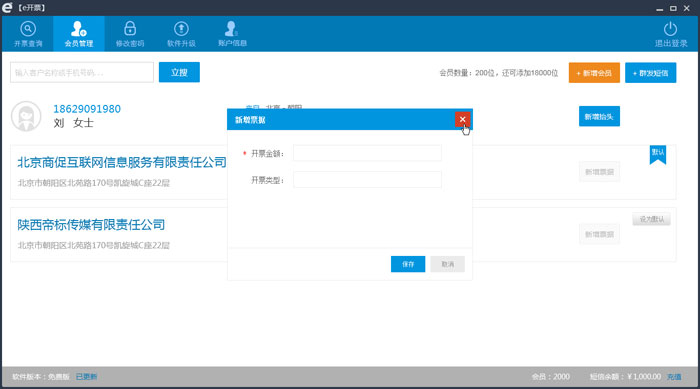Click 设为默认 set default button

[x=651, y=219]
